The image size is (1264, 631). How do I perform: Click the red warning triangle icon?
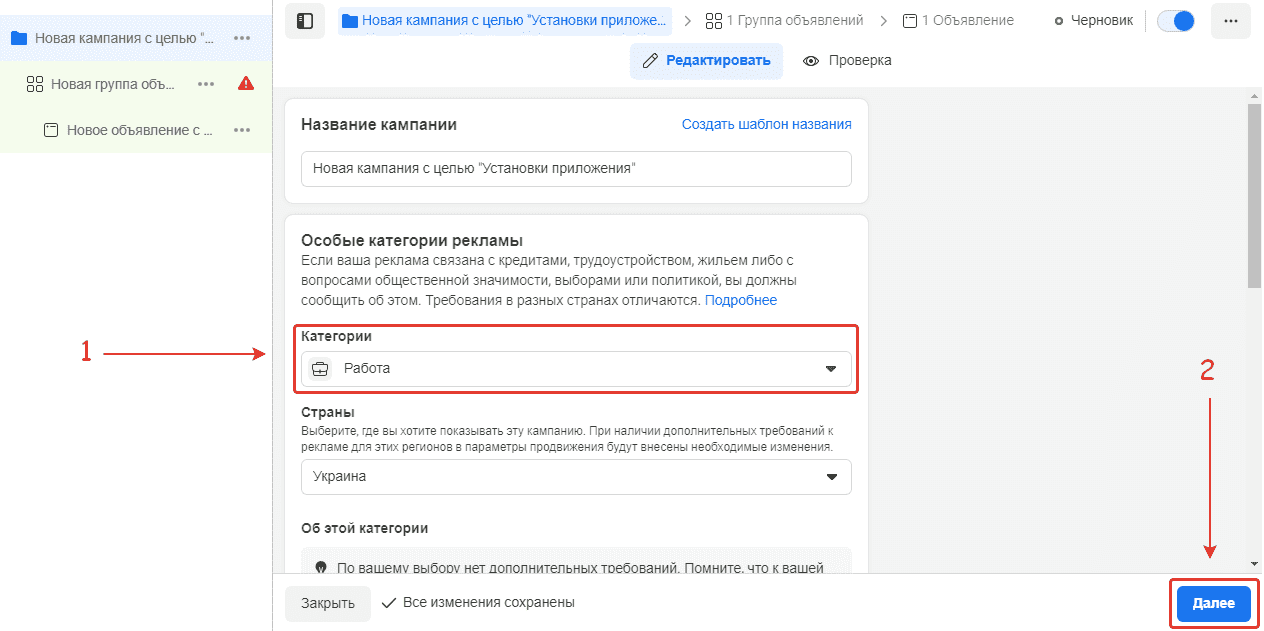[x=246, y=84]
